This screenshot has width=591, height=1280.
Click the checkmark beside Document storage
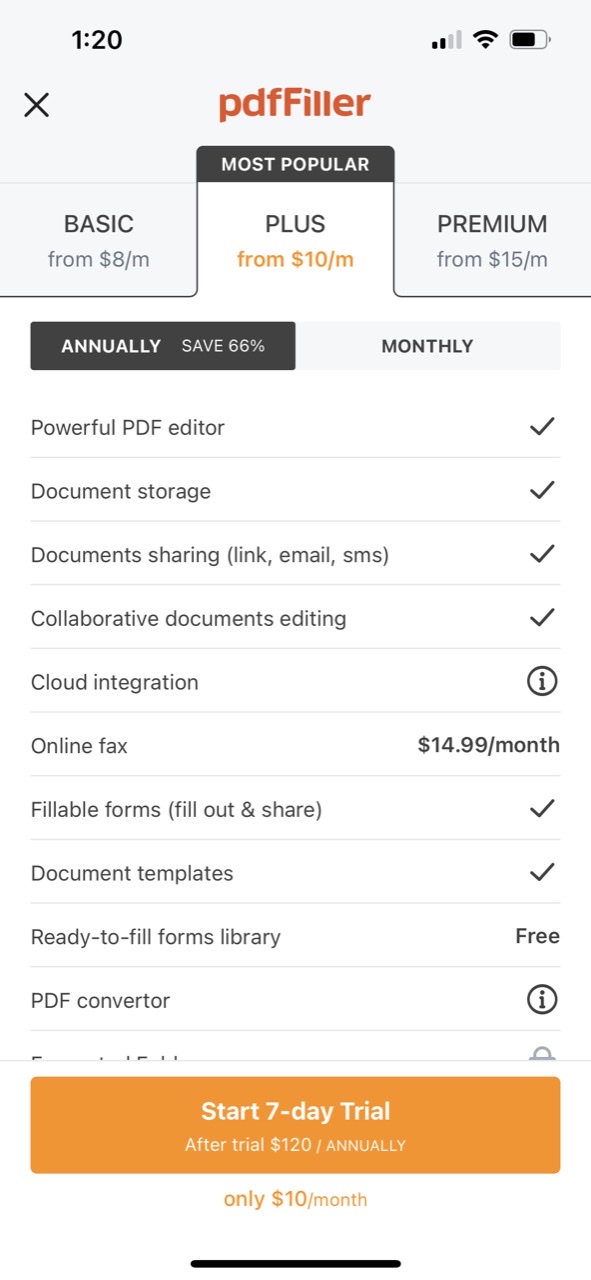(x=542, y=490)
